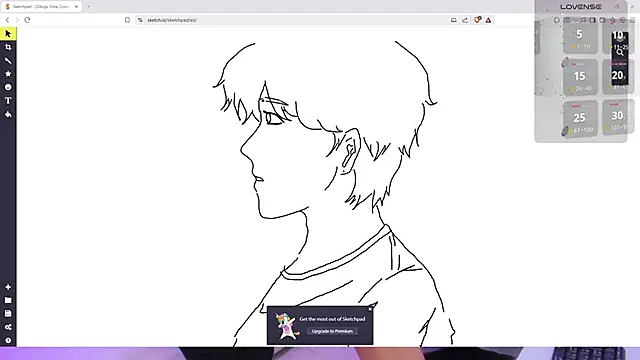Bookmark this page
640x360 pixels.
click(127, 20)
